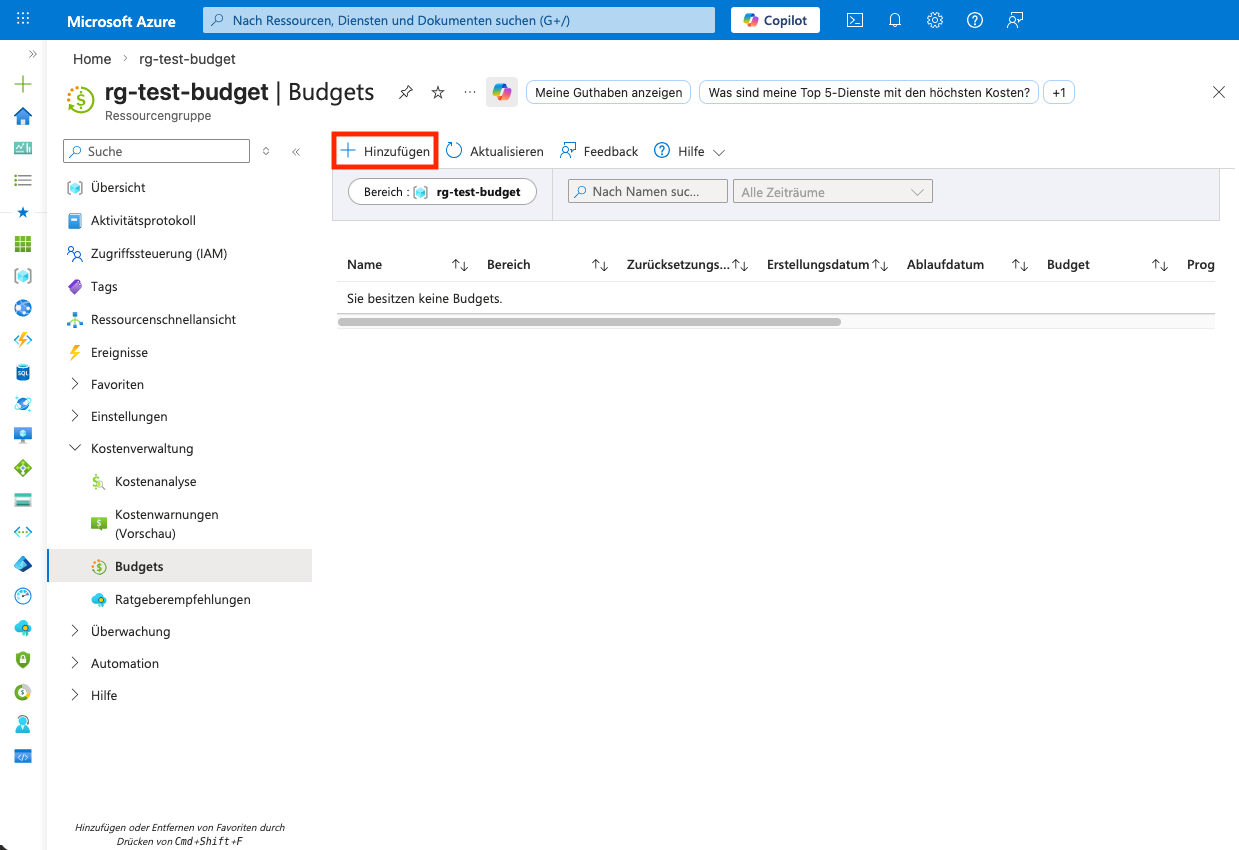
Task: Collapse the Kostenverwaltung section
Action: [x=142, y=449]
